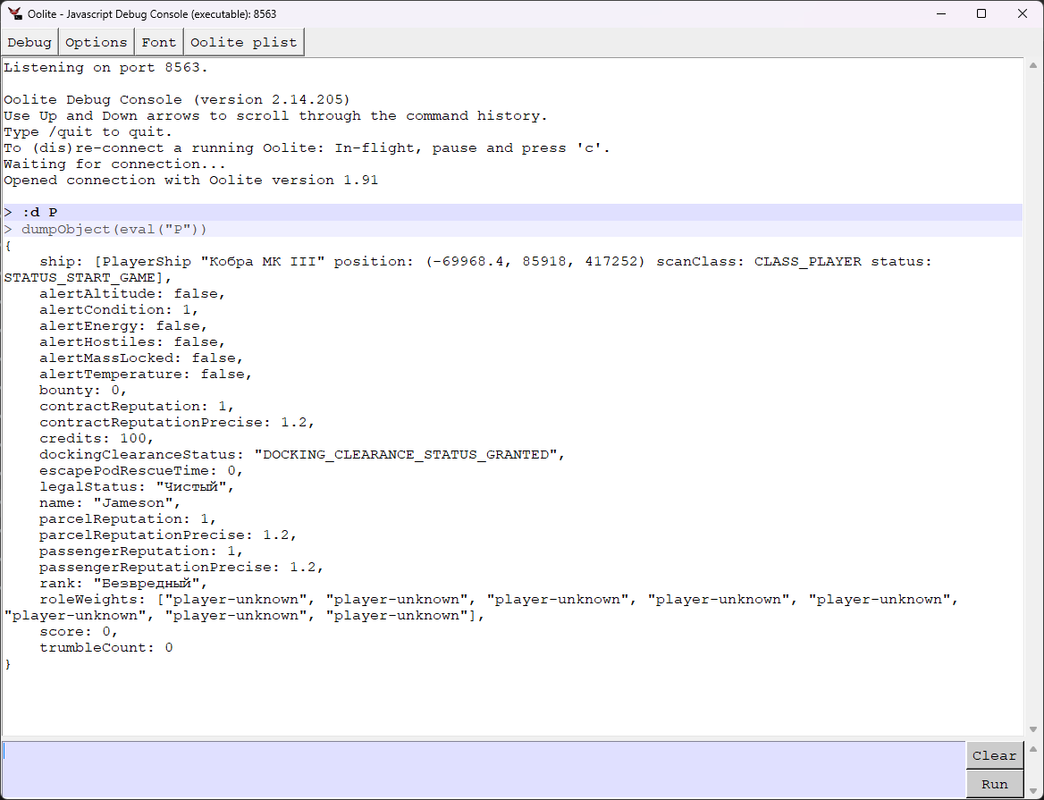Click 'passengerReputationPrecise: 1.2' line
1044x800 pixels.
pyautogui.click(x=181, y=567)
